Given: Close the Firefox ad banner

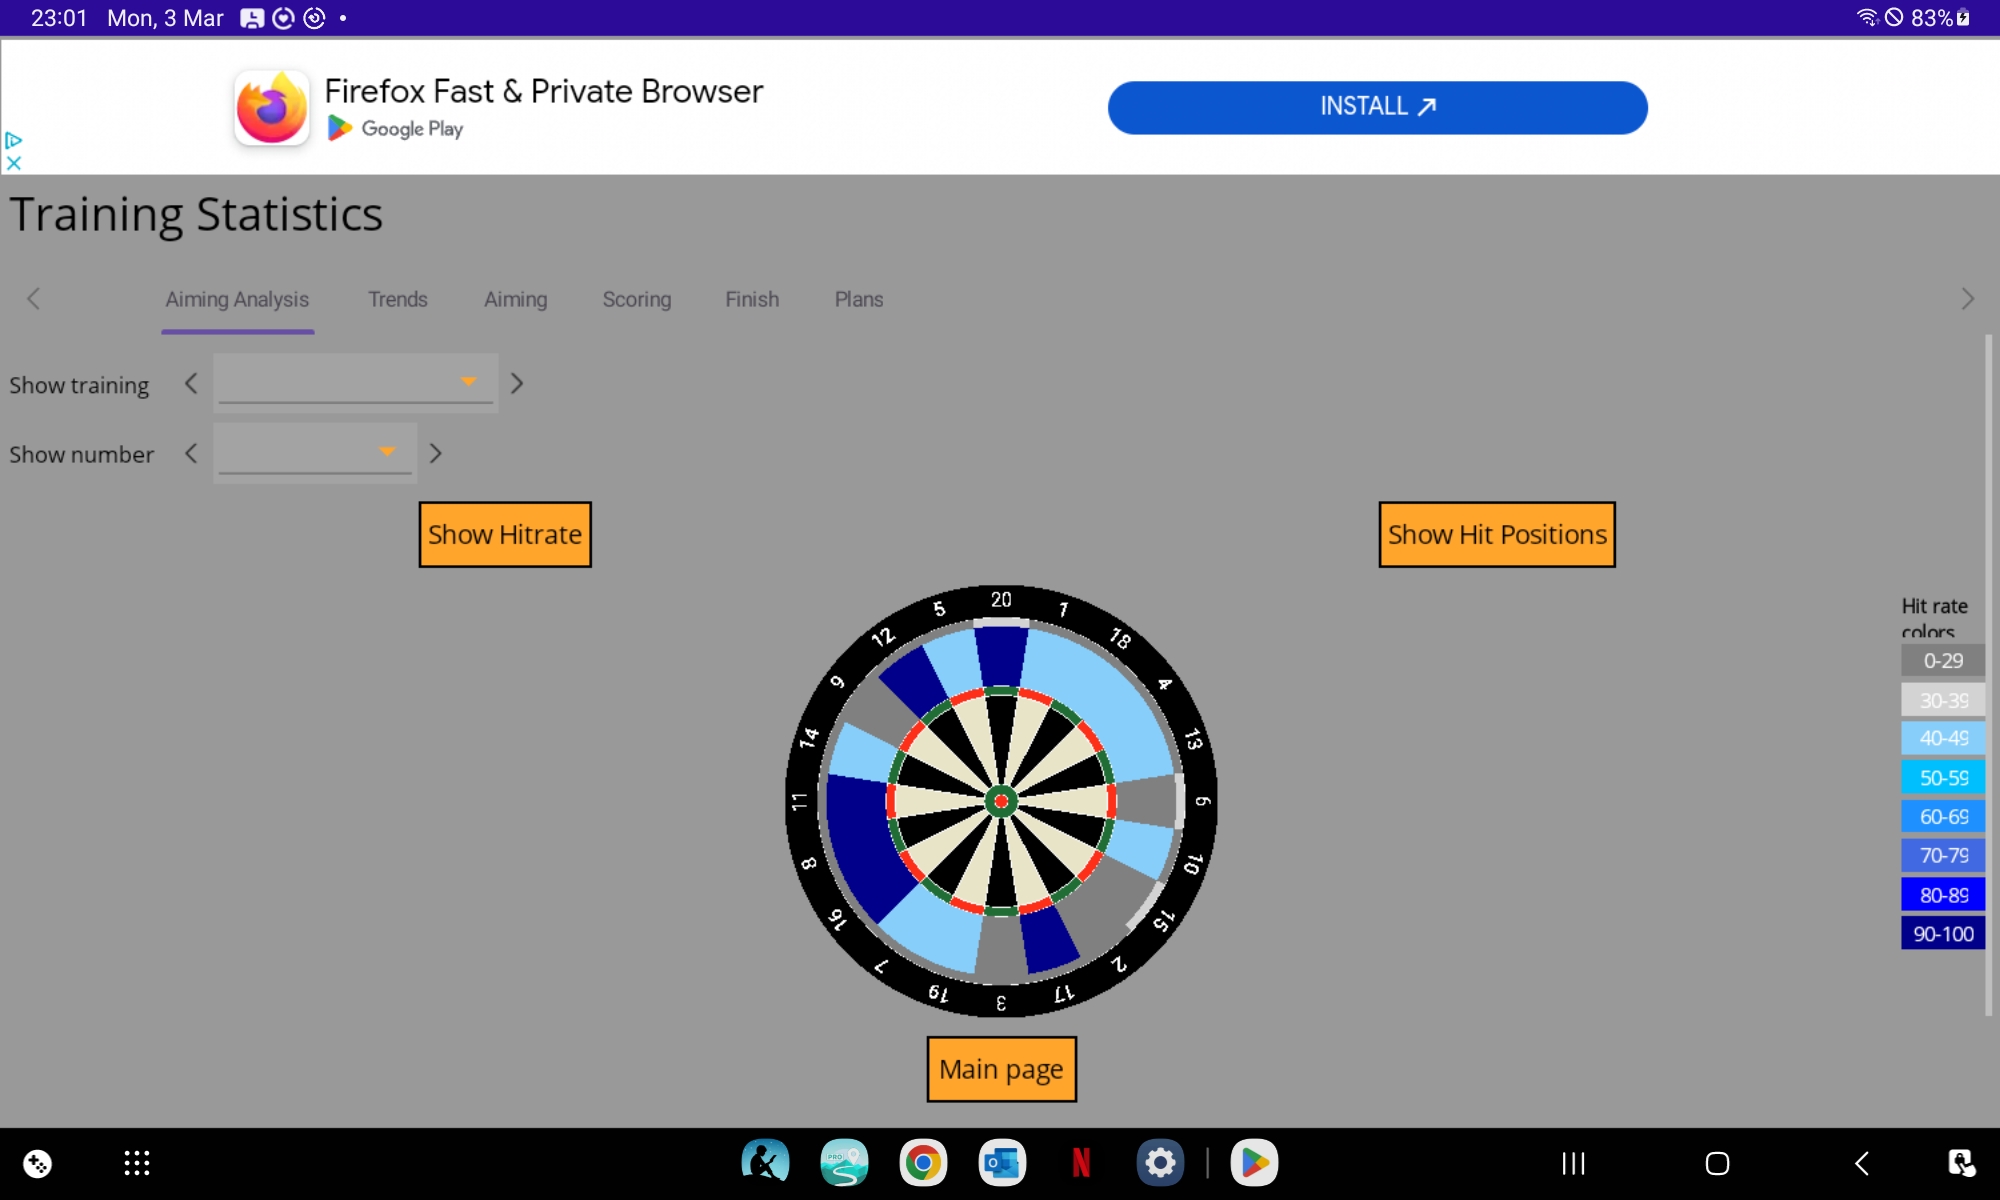Looking at the screenshot, I should point(14,163).
